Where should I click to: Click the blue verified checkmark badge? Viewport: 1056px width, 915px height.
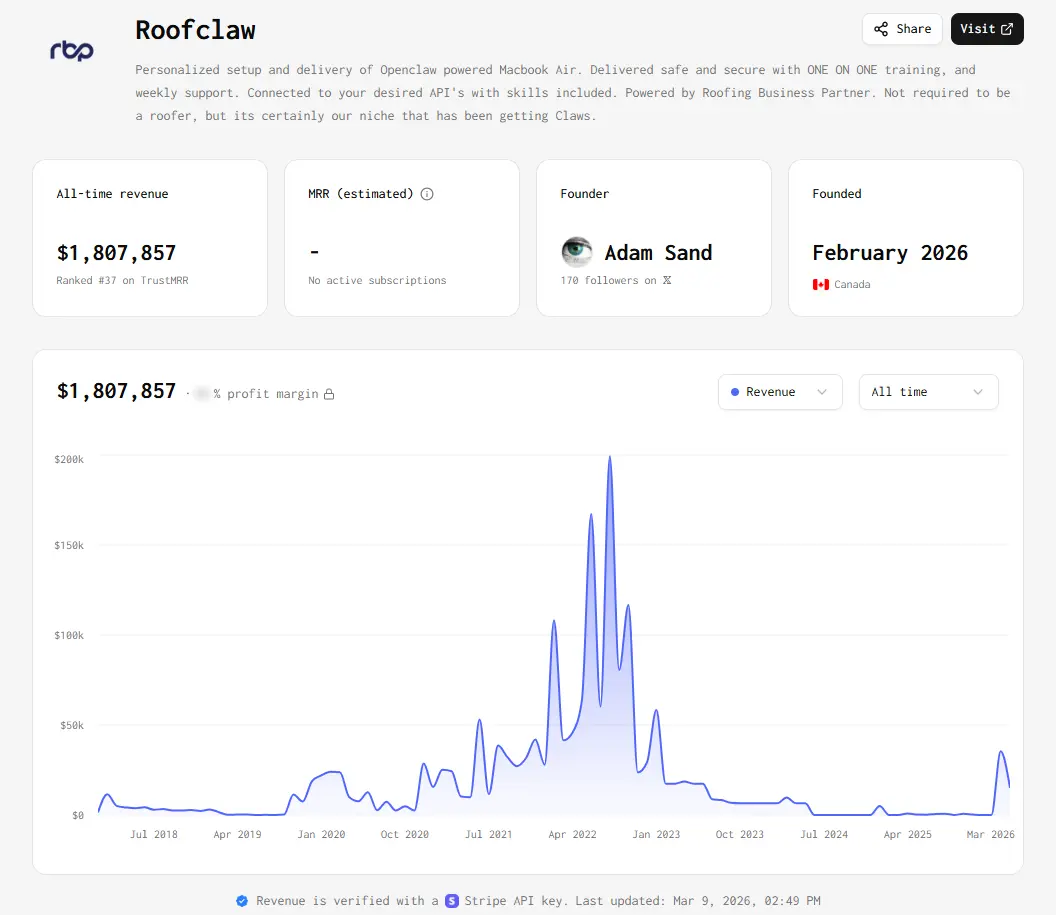242,901
